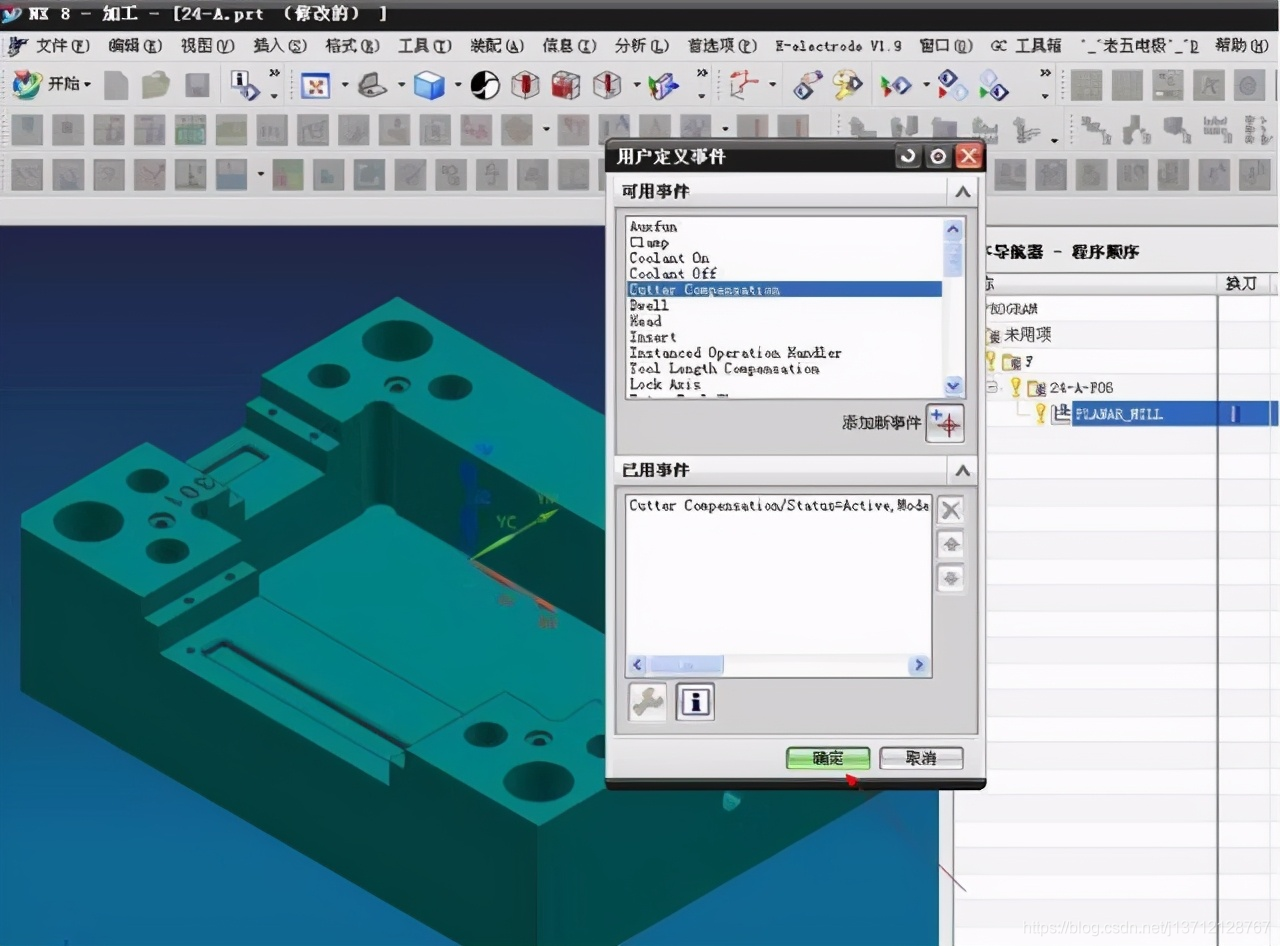Open dropdown arrow next to 开始
1280x946 pixels.
[88, 85]
